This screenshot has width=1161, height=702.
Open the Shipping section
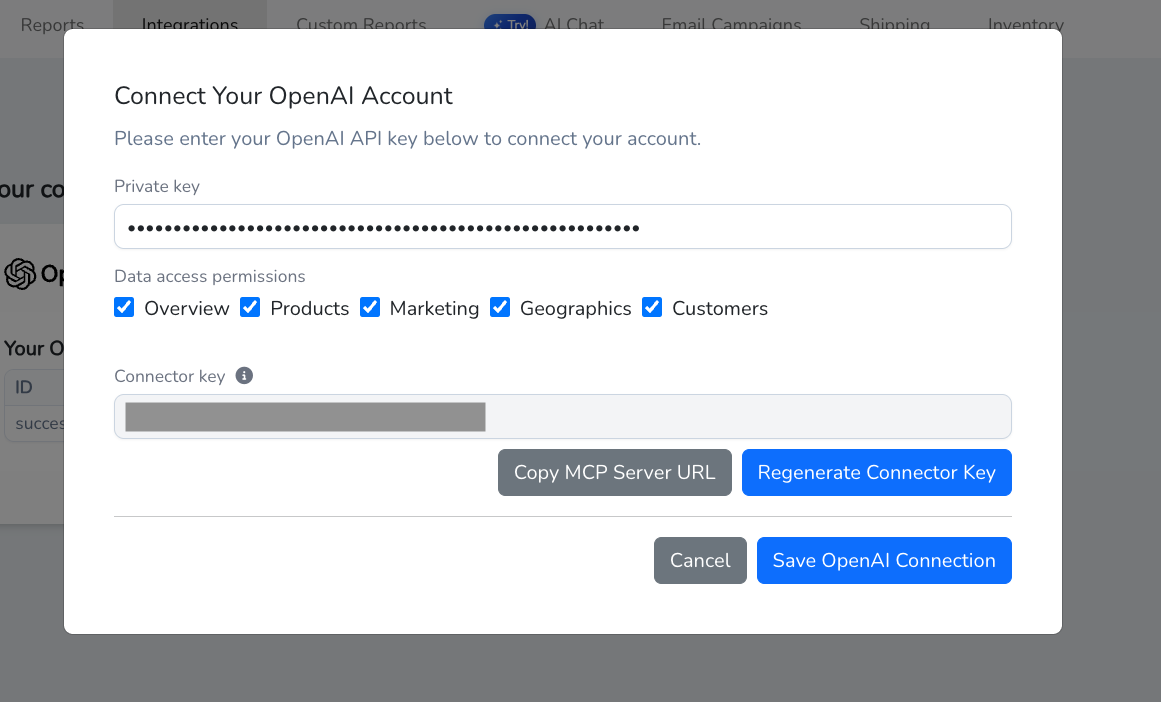pos(894,24)
